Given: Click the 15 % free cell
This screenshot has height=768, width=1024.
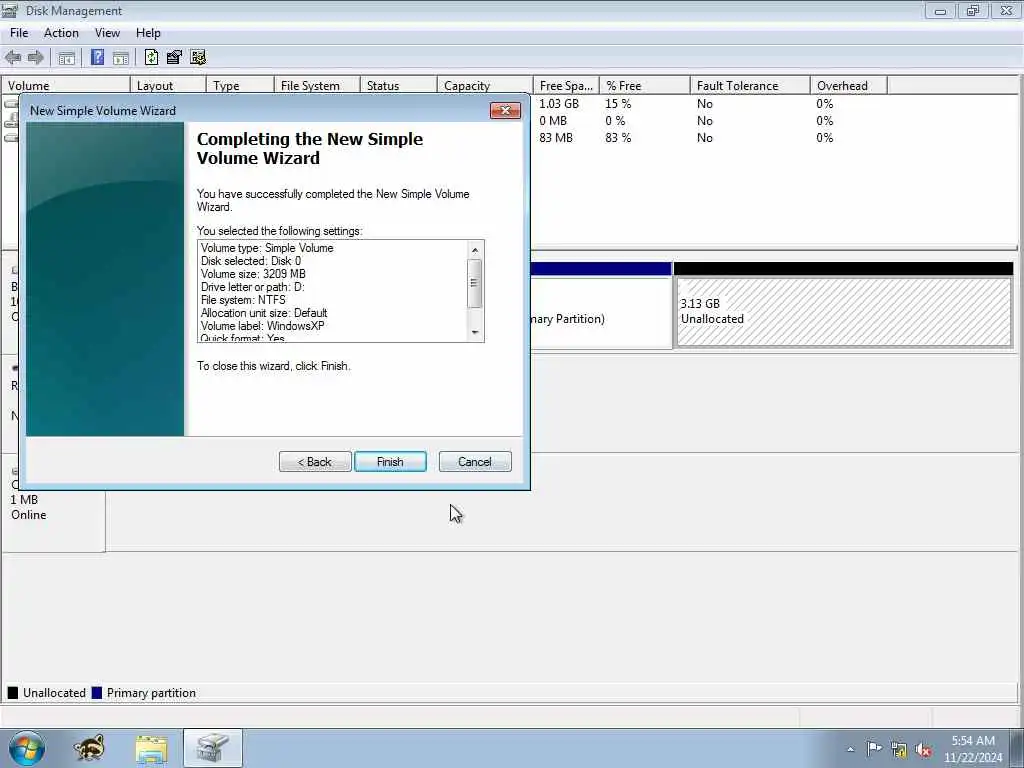Looking at the screenshot, I should coord(618,104).
